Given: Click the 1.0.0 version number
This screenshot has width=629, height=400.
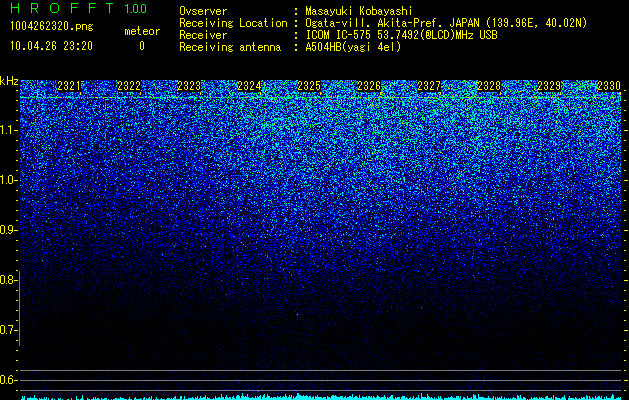Looking at the screenshot, I should coord(135,9).
